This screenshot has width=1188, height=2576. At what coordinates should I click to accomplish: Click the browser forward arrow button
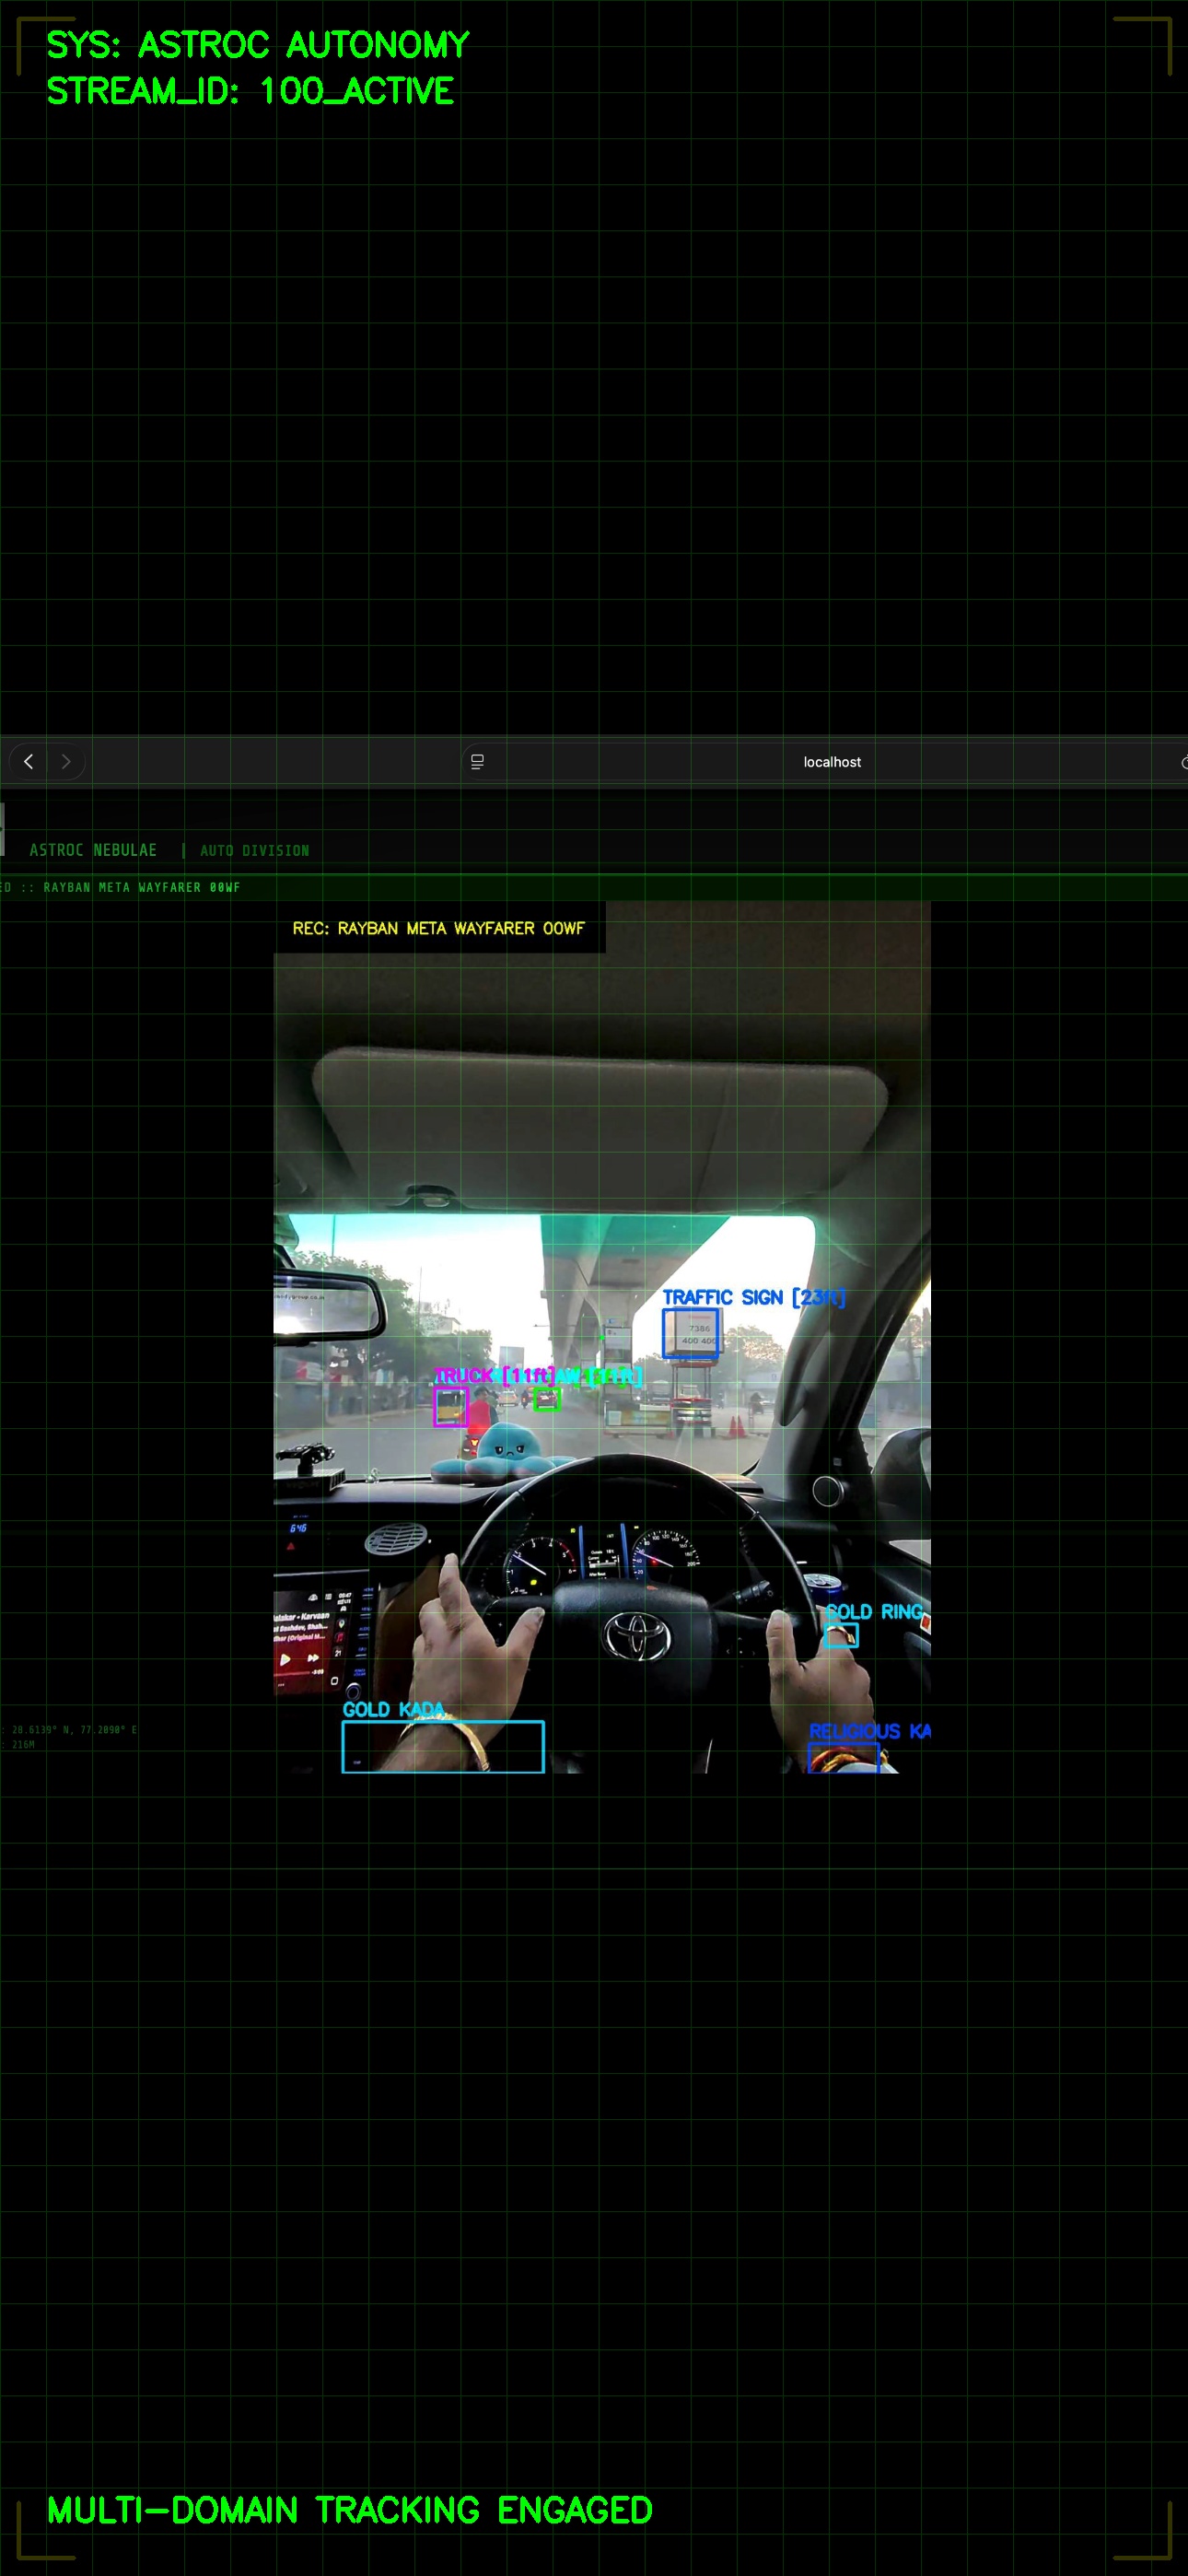pos(66,762)
